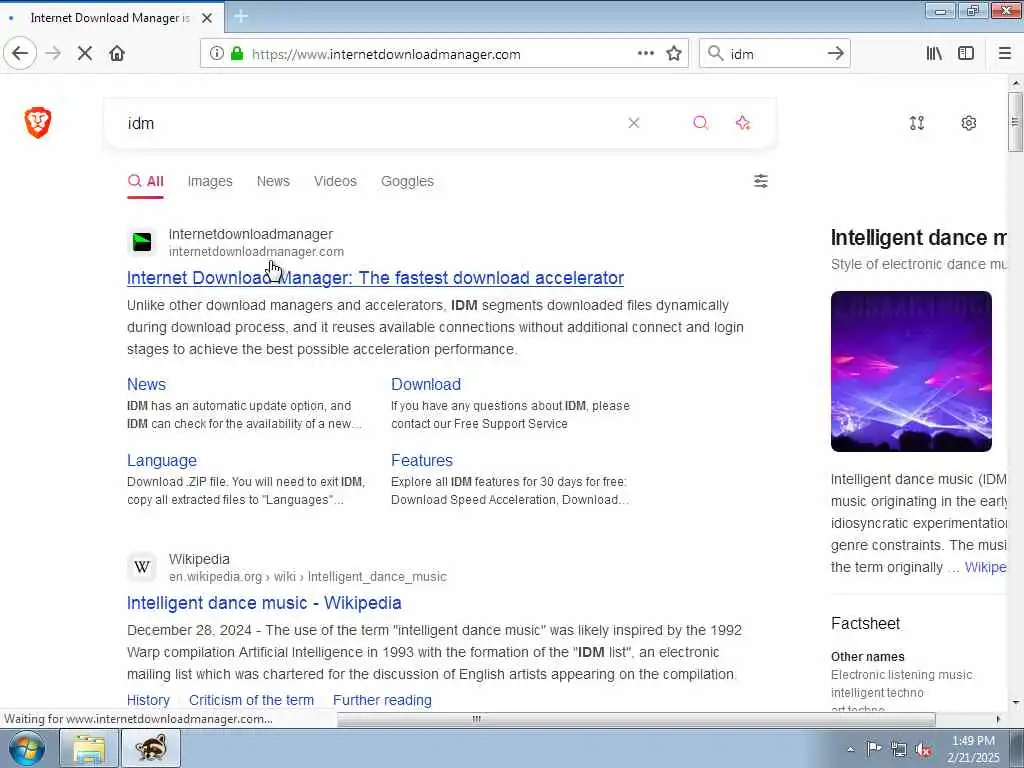Click the vertical scrollbar thumb

click(1015, 122)
